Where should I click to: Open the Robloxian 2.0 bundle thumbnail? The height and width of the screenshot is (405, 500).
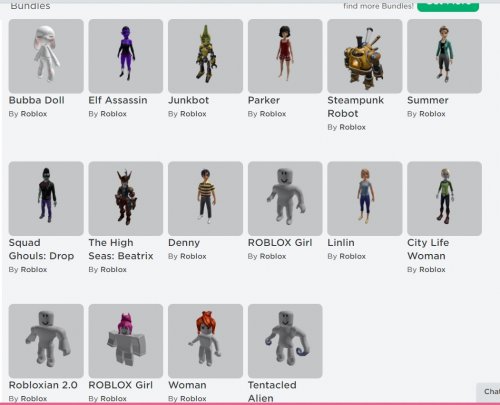point(46,341)
